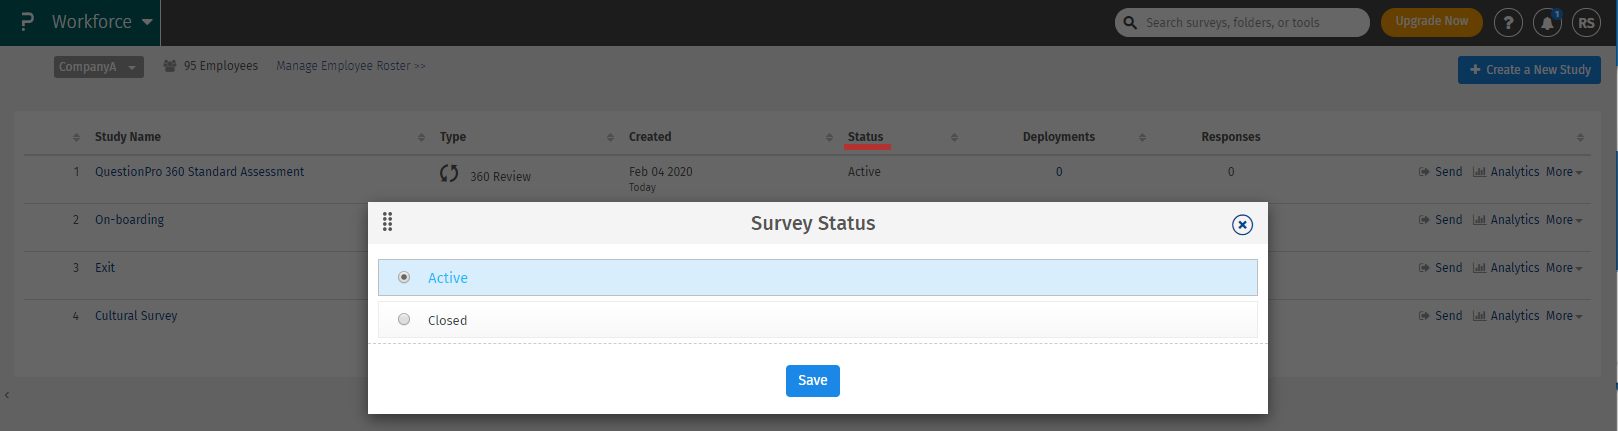
Task: Open the notifications bell icon
Action: pos(1548,22)
